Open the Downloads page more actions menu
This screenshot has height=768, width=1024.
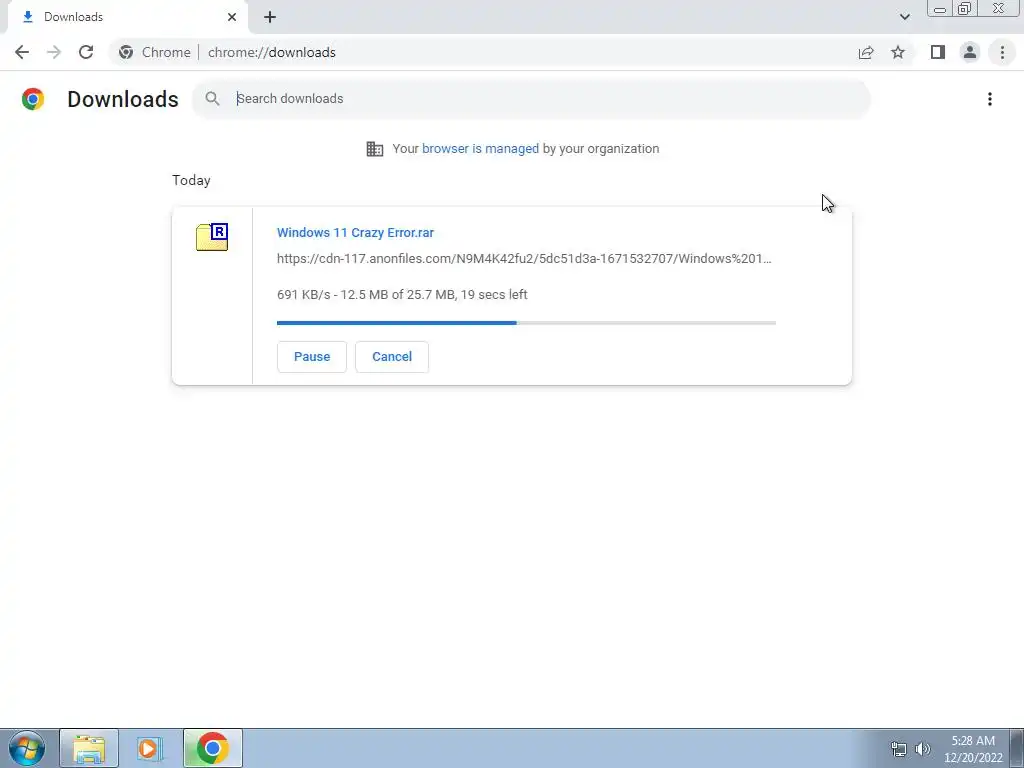[990, 99]
